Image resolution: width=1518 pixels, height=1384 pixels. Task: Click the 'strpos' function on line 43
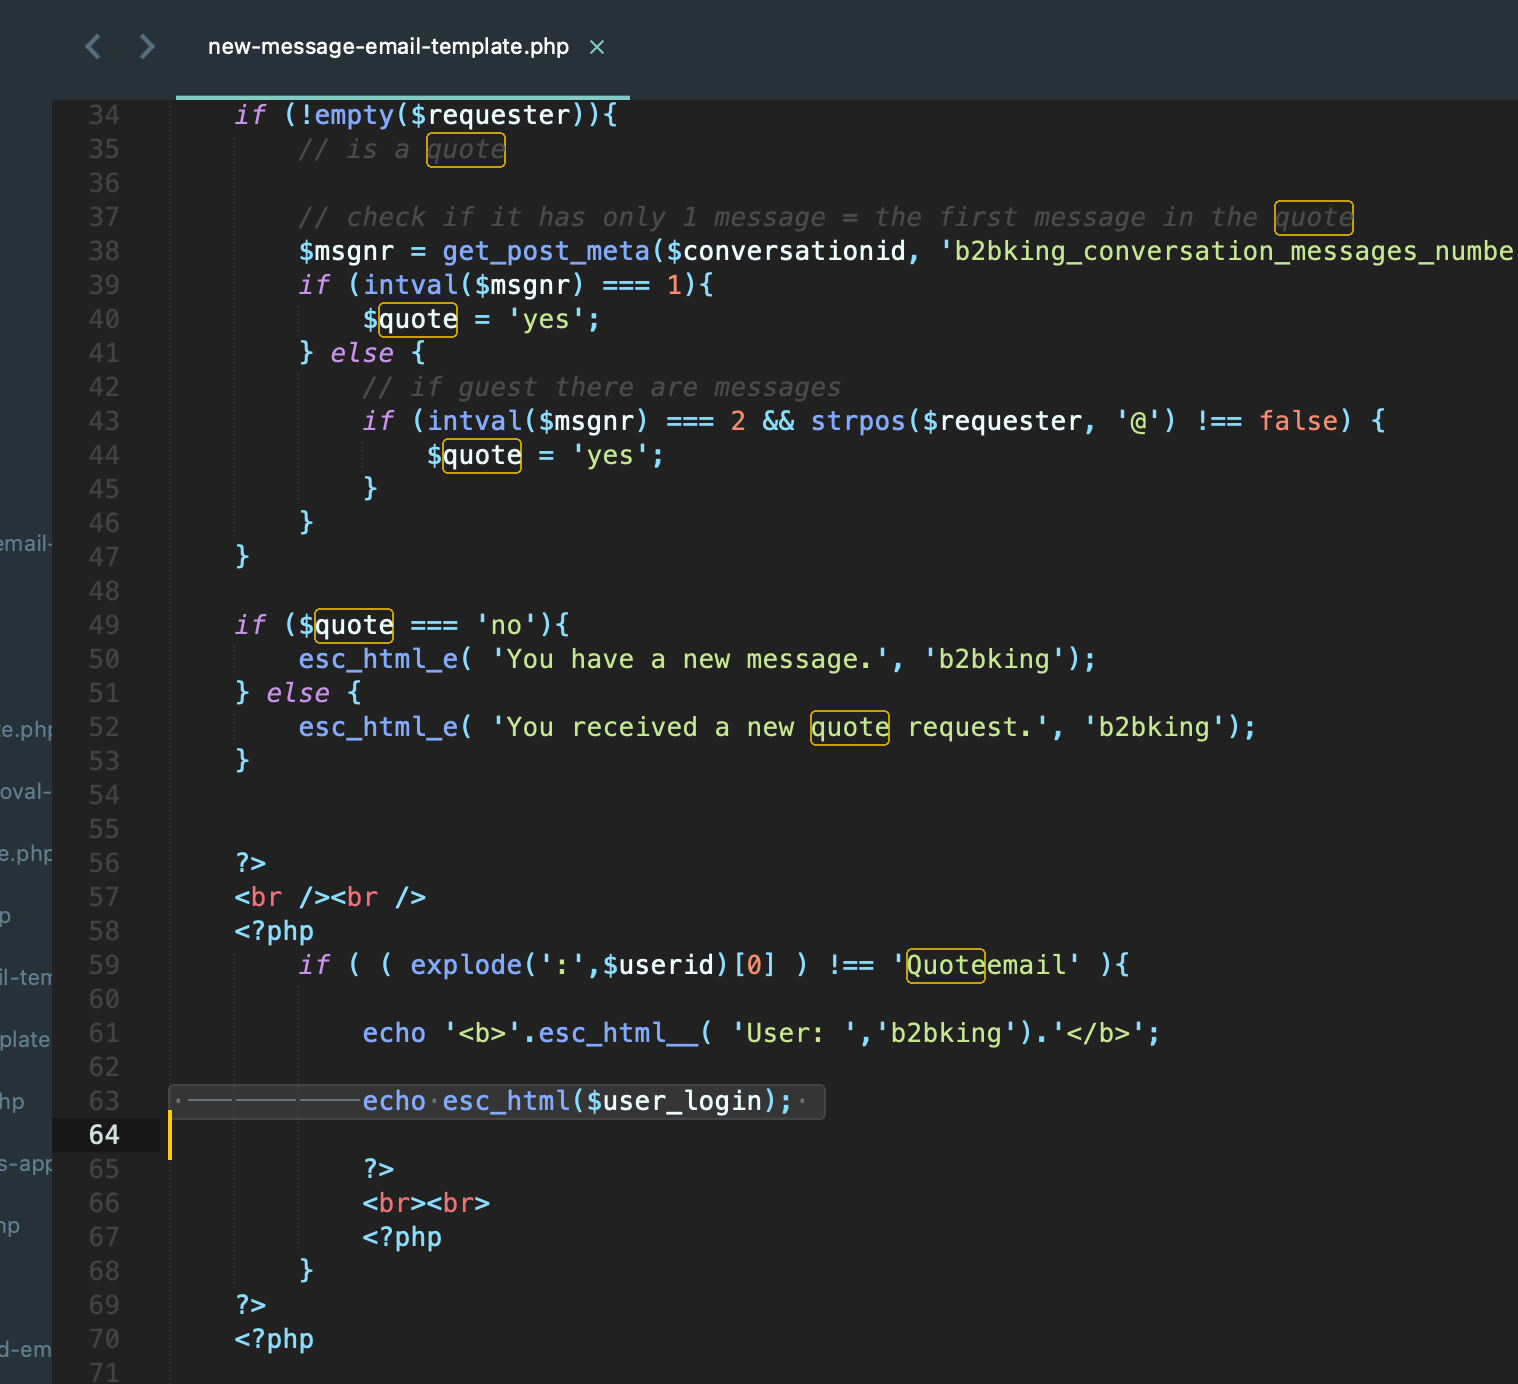pos(858,421)
